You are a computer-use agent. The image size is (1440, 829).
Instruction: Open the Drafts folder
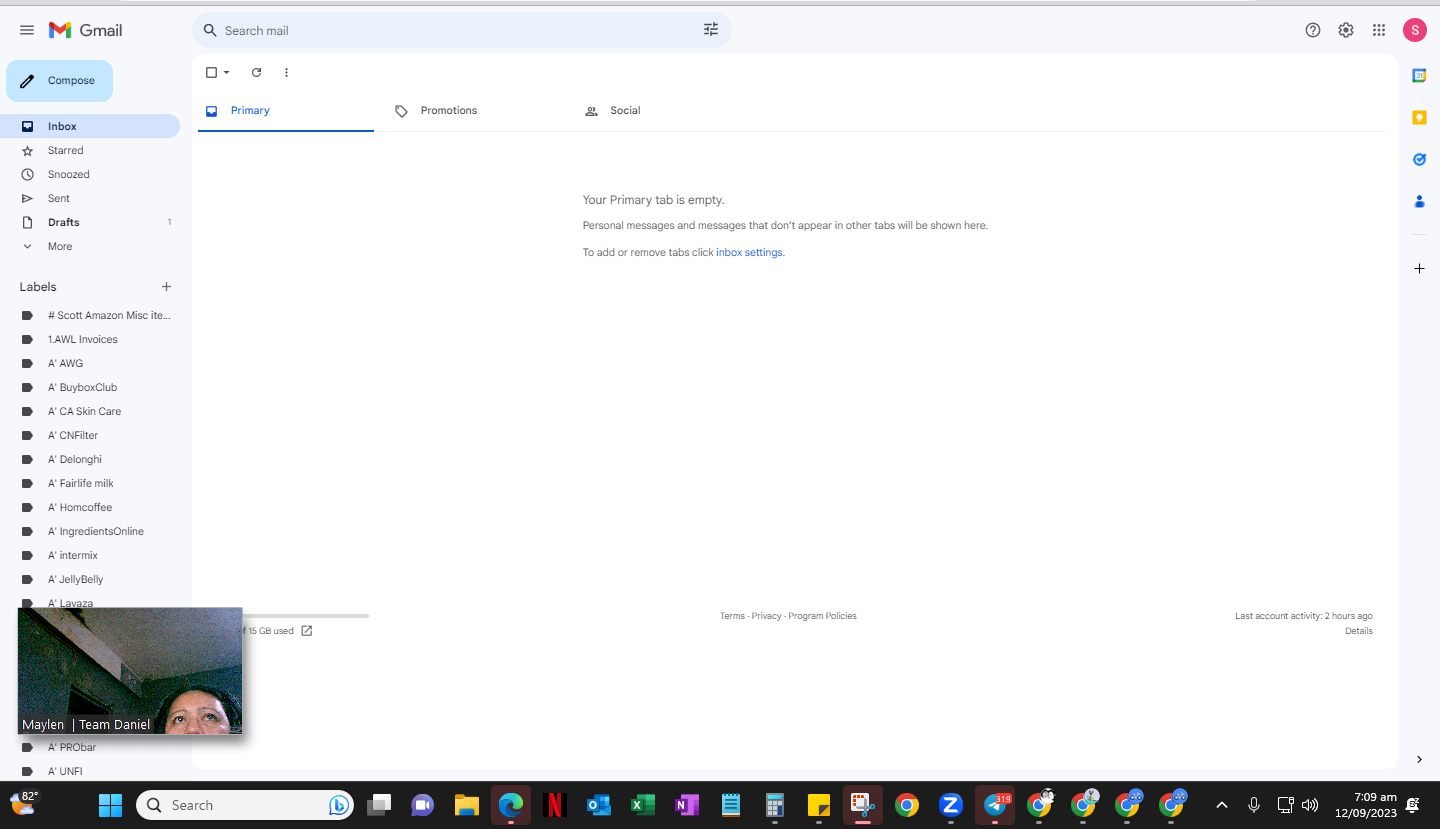click(90, 222)
